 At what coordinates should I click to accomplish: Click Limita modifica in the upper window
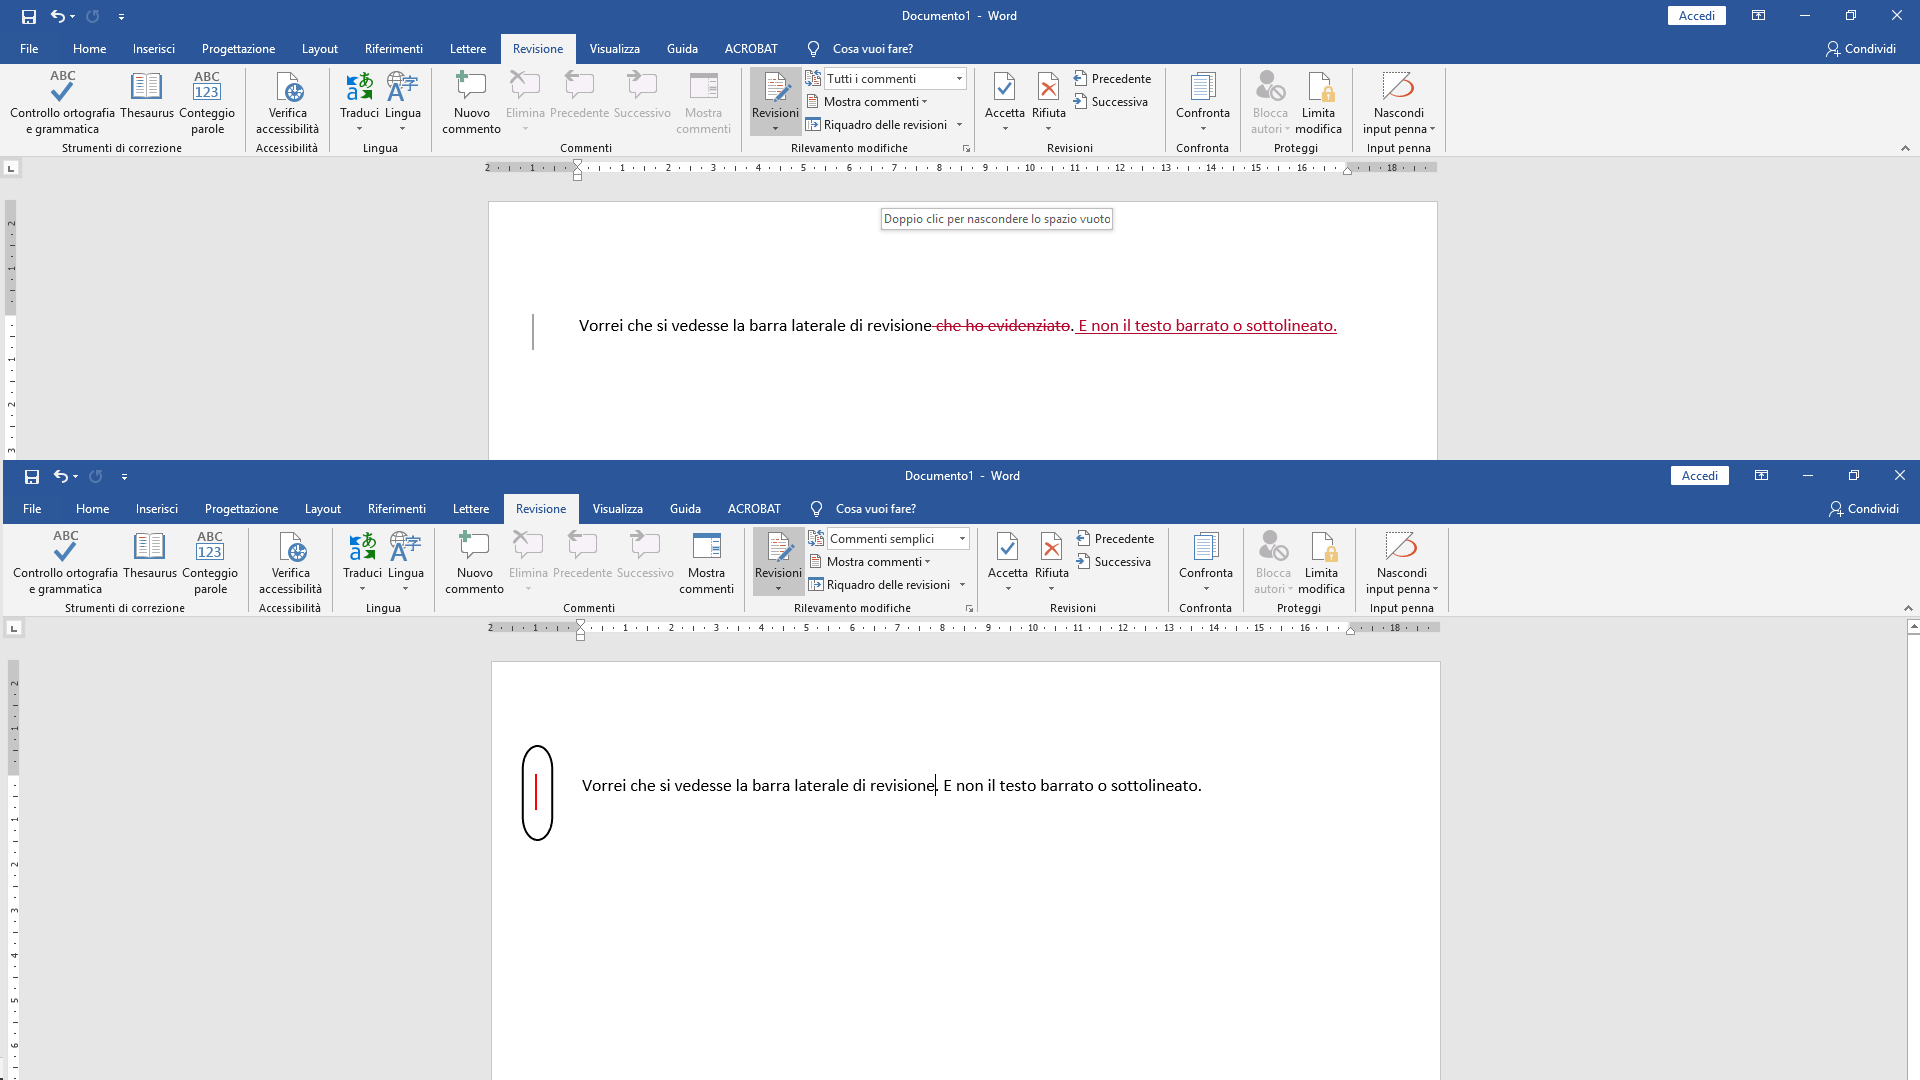[x=1318, y=103]
